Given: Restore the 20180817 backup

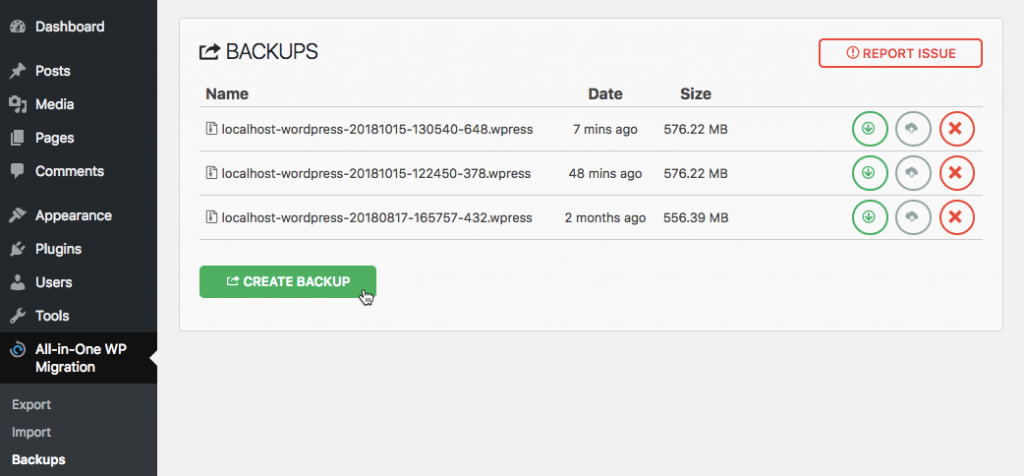Looking at the screenshot, I should tap(913, 217).
